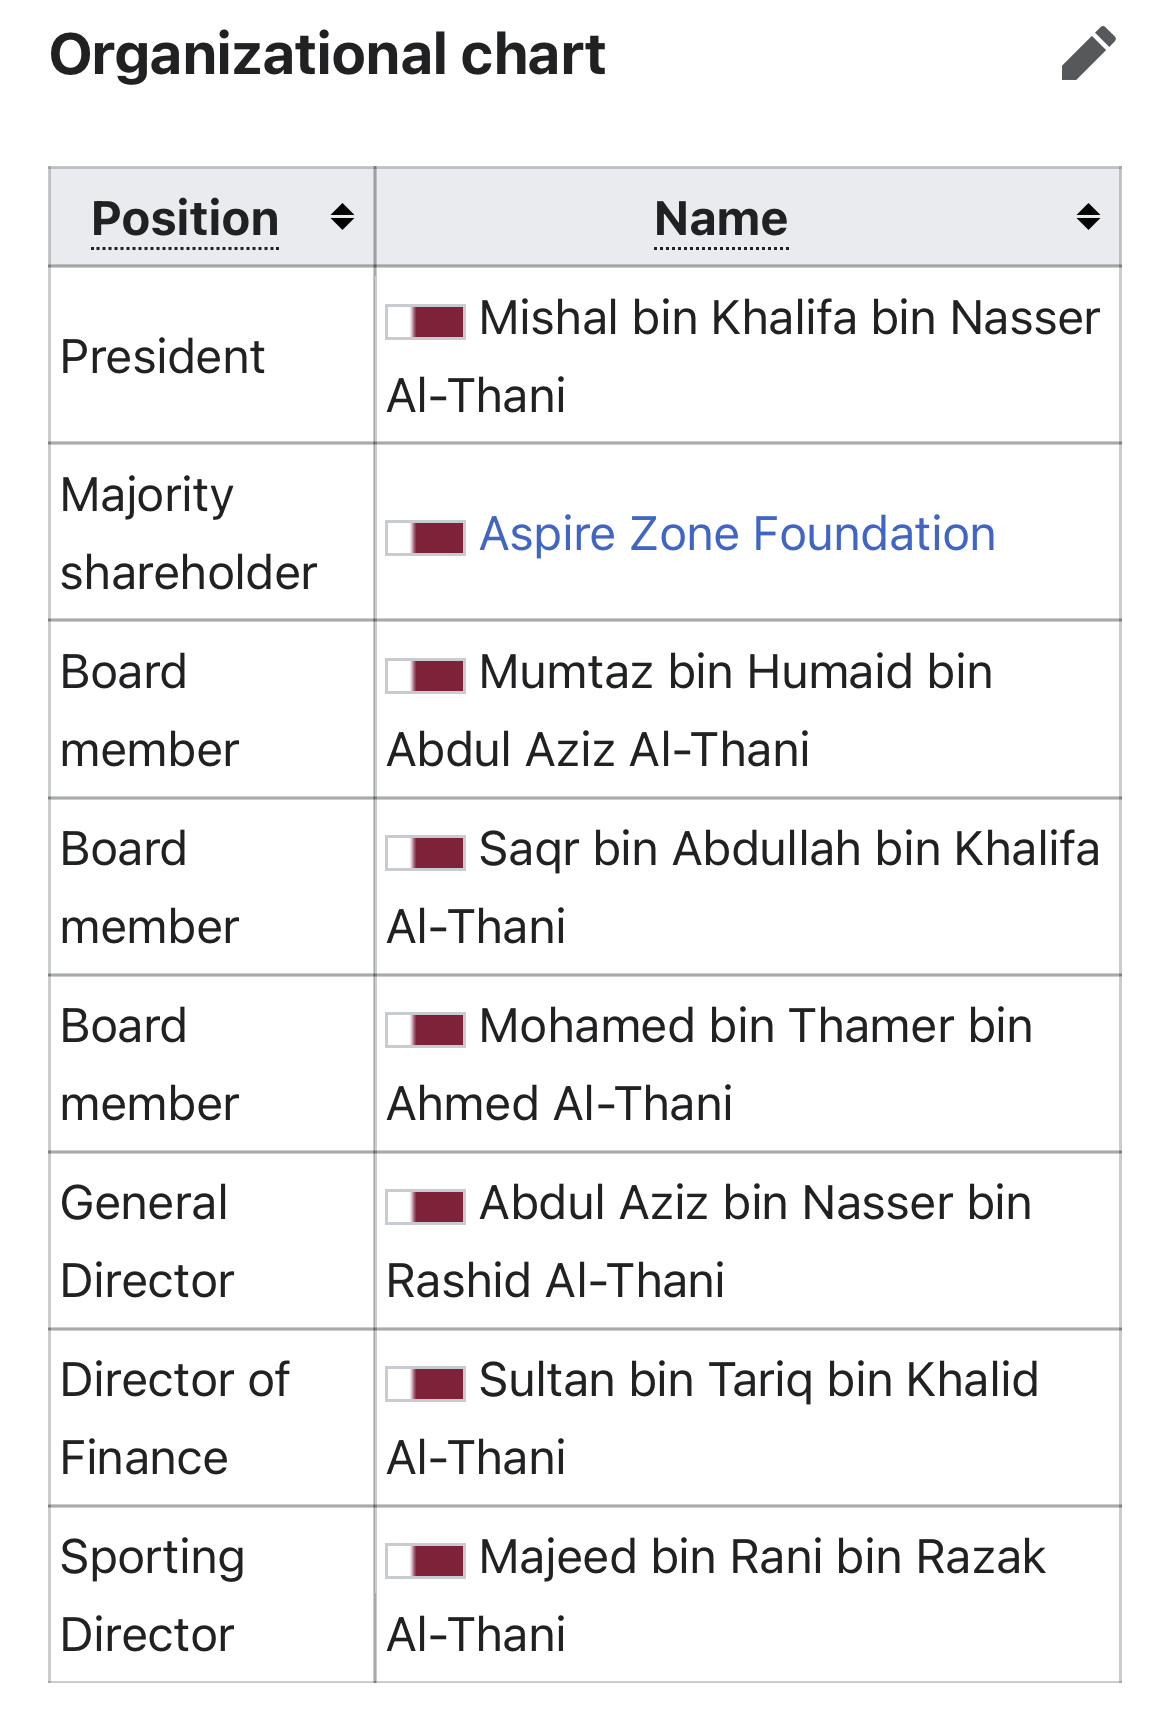
Task: Click the Sporting Director cell
Action: (x=212, y=1595)
